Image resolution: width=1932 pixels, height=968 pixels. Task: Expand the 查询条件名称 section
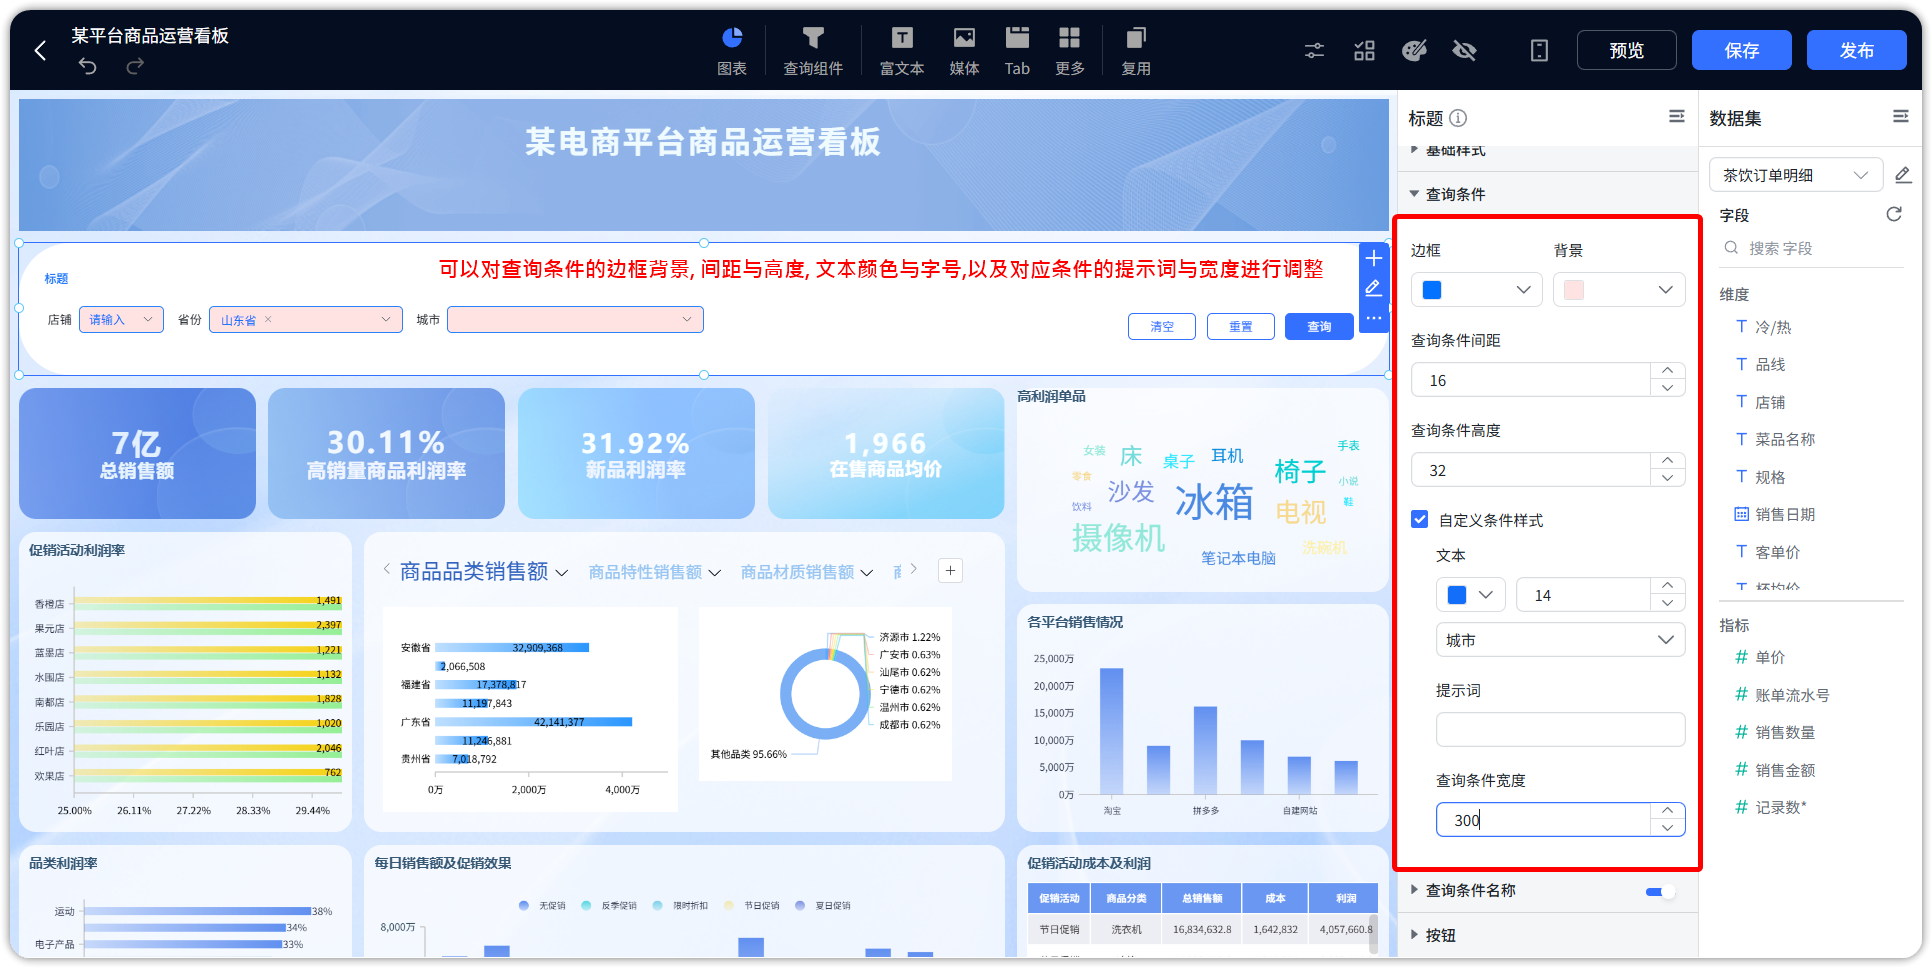pos(1414,890)
